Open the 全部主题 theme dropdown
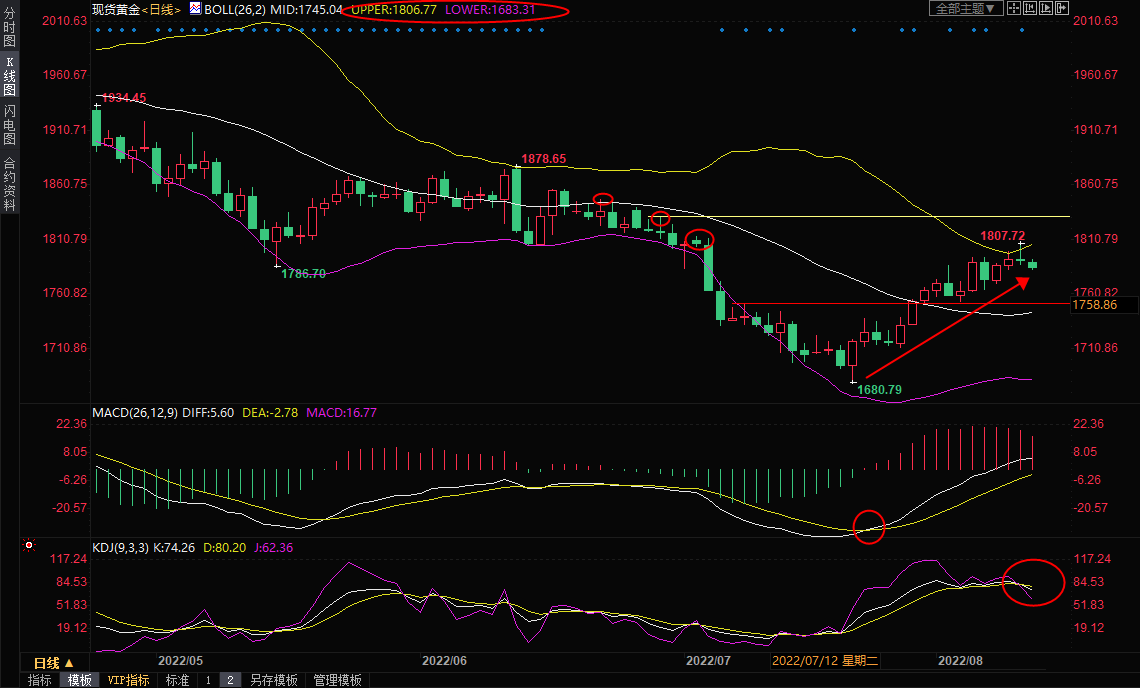1140x688 pixels. pos(965,8)
